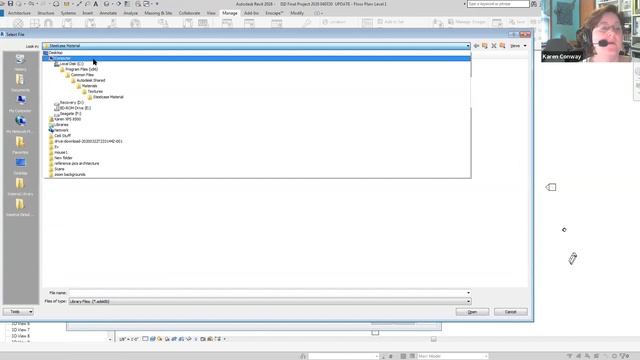Create a new folder in the Select File dialog

502,46
